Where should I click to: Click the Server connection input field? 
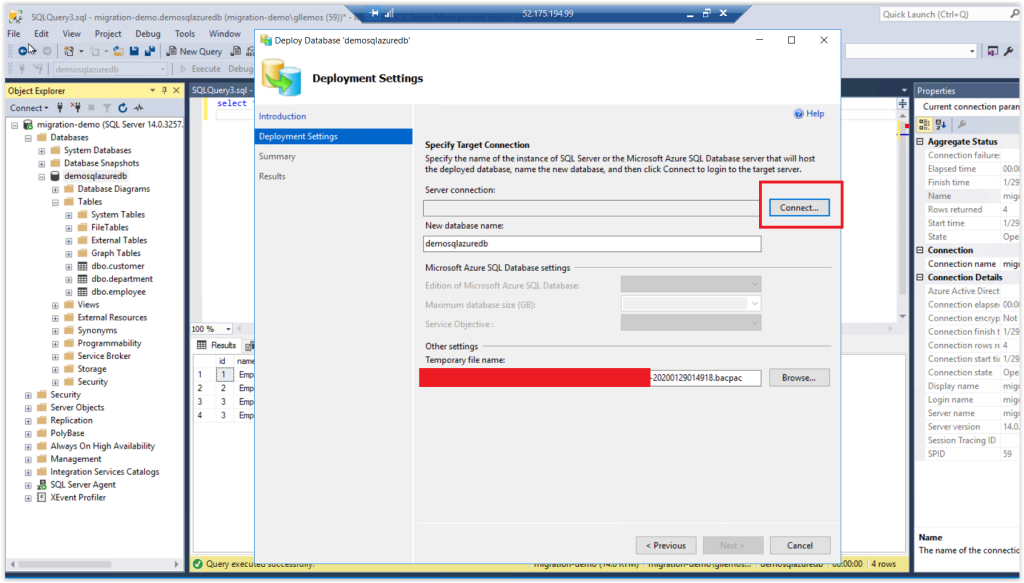coord(591,208)
